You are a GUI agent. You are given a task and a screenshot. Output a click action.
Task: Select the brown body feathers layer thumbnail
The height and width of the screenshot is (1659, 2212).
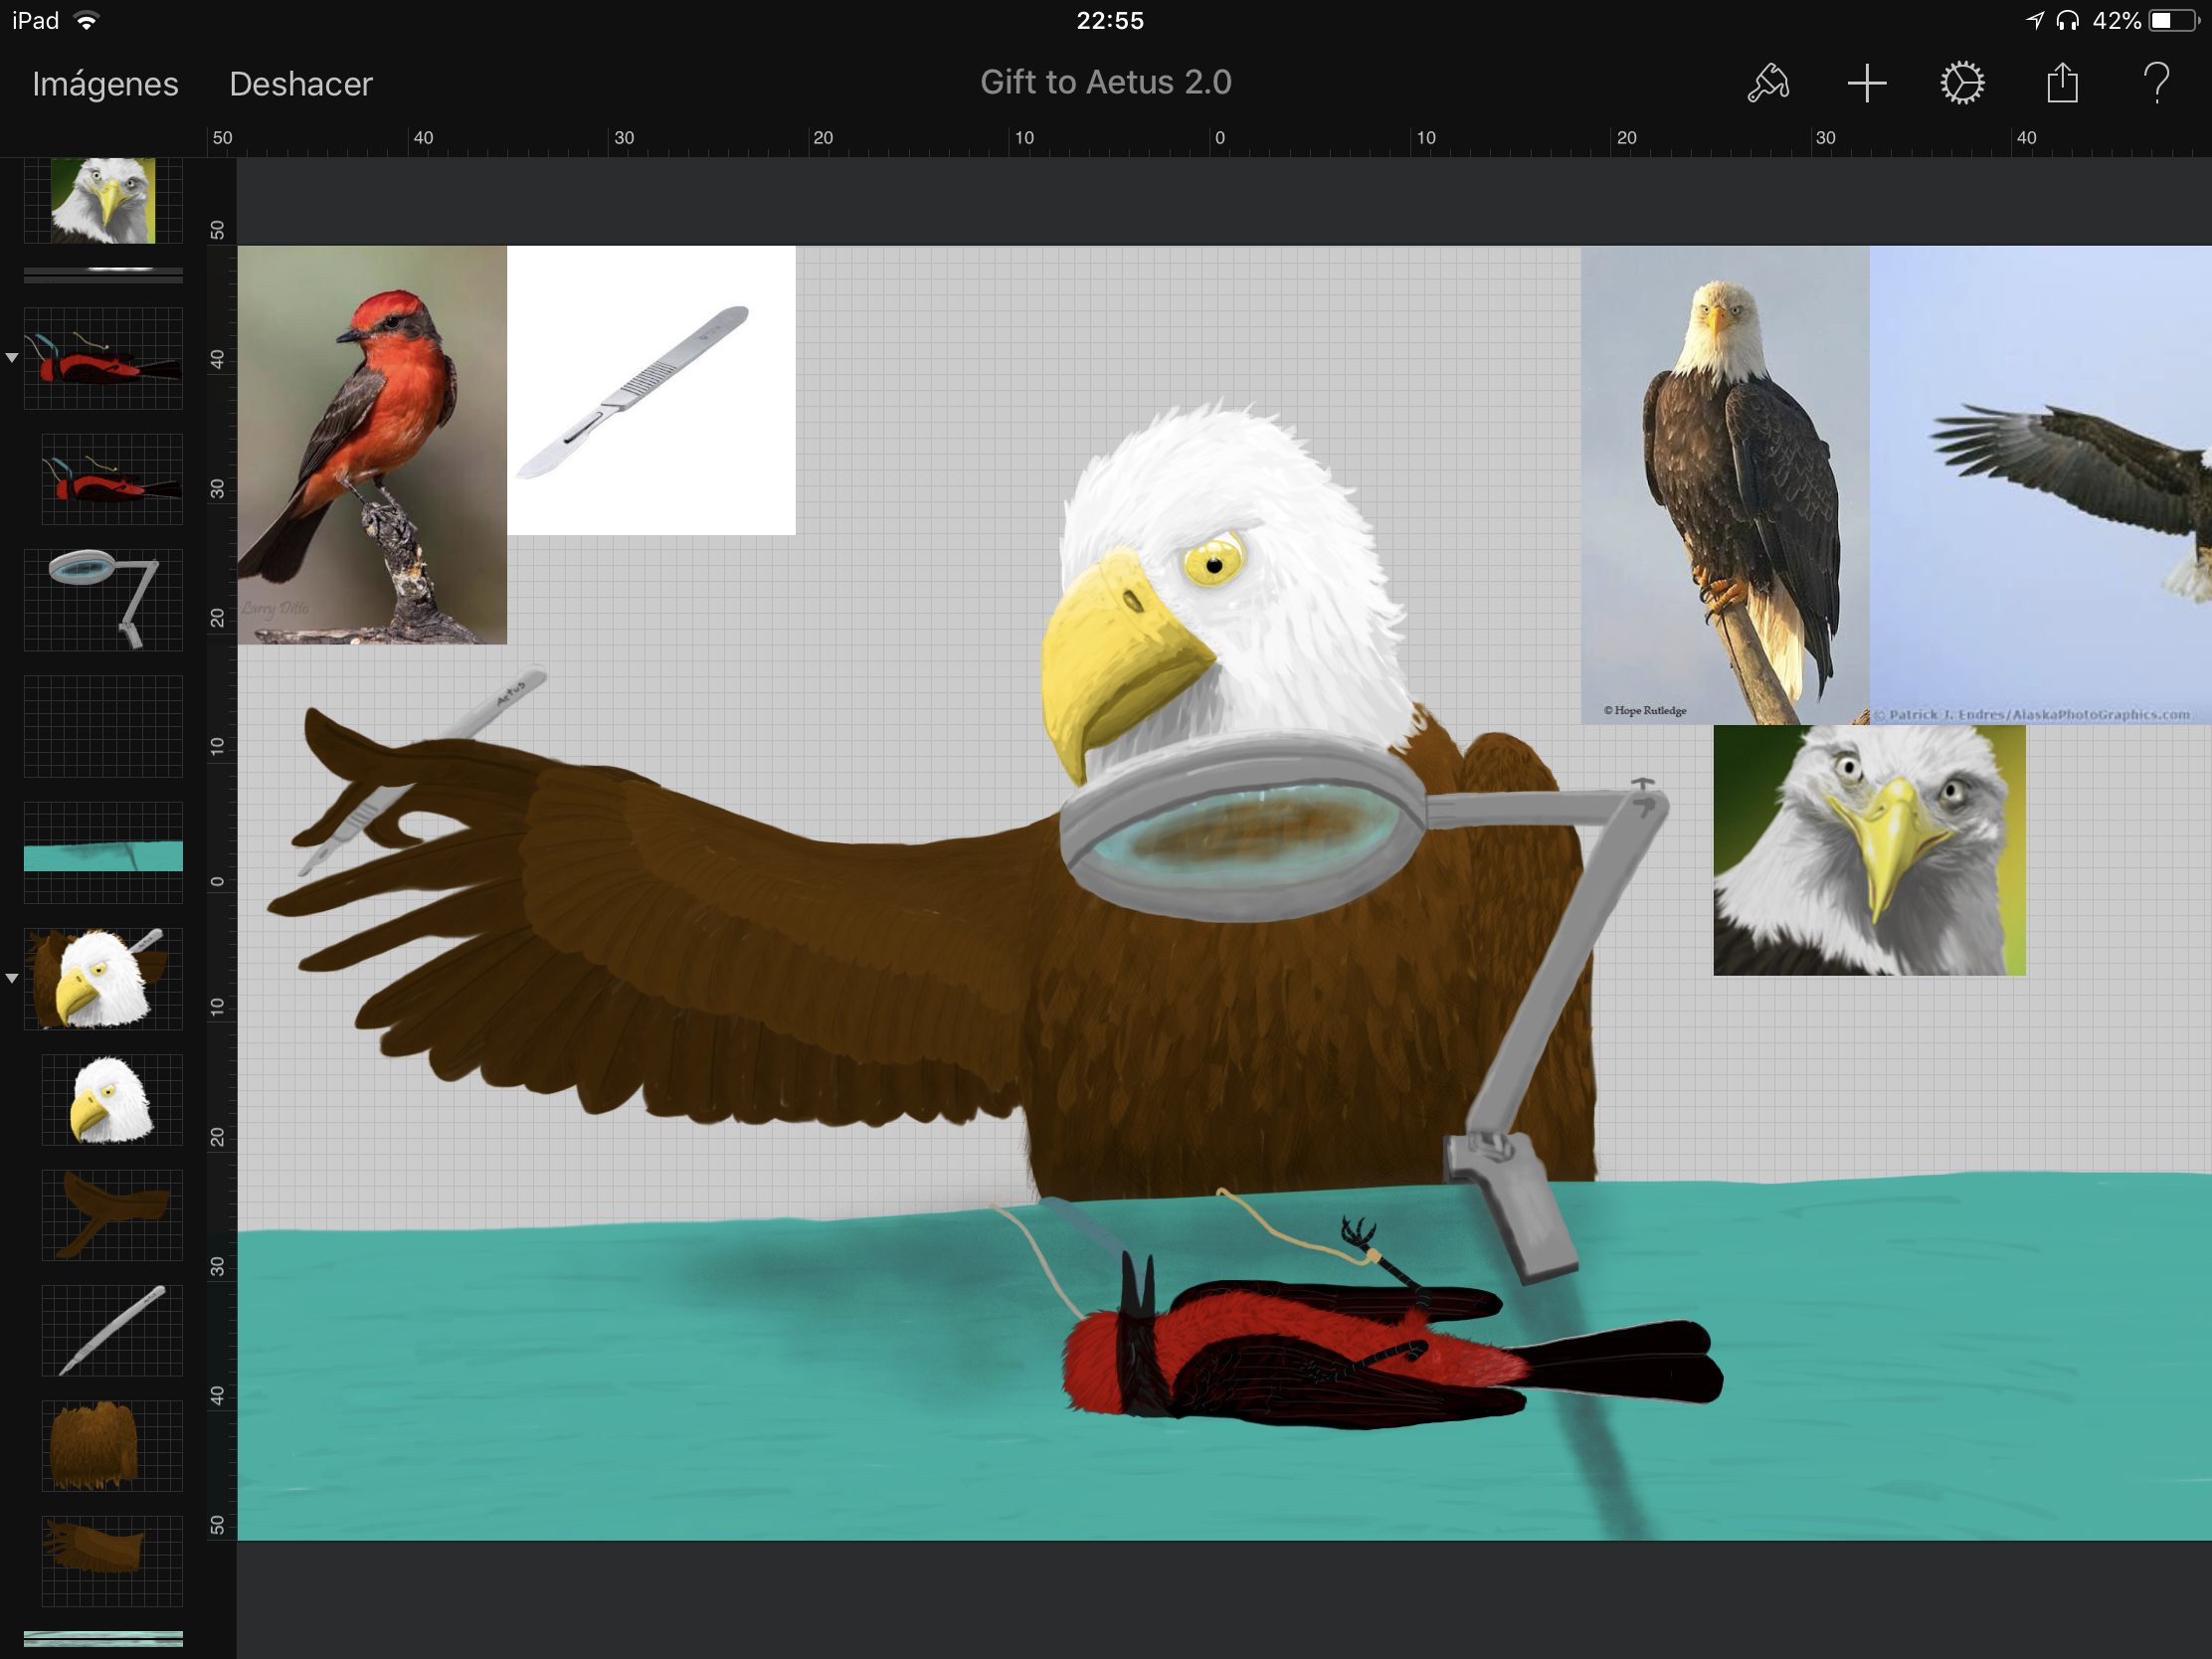(x=112, y=1445)
